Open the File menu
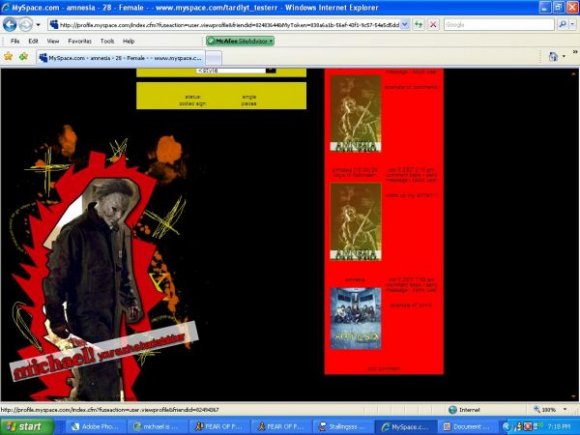Screen dimensions: 580x435 coord(15,41)
